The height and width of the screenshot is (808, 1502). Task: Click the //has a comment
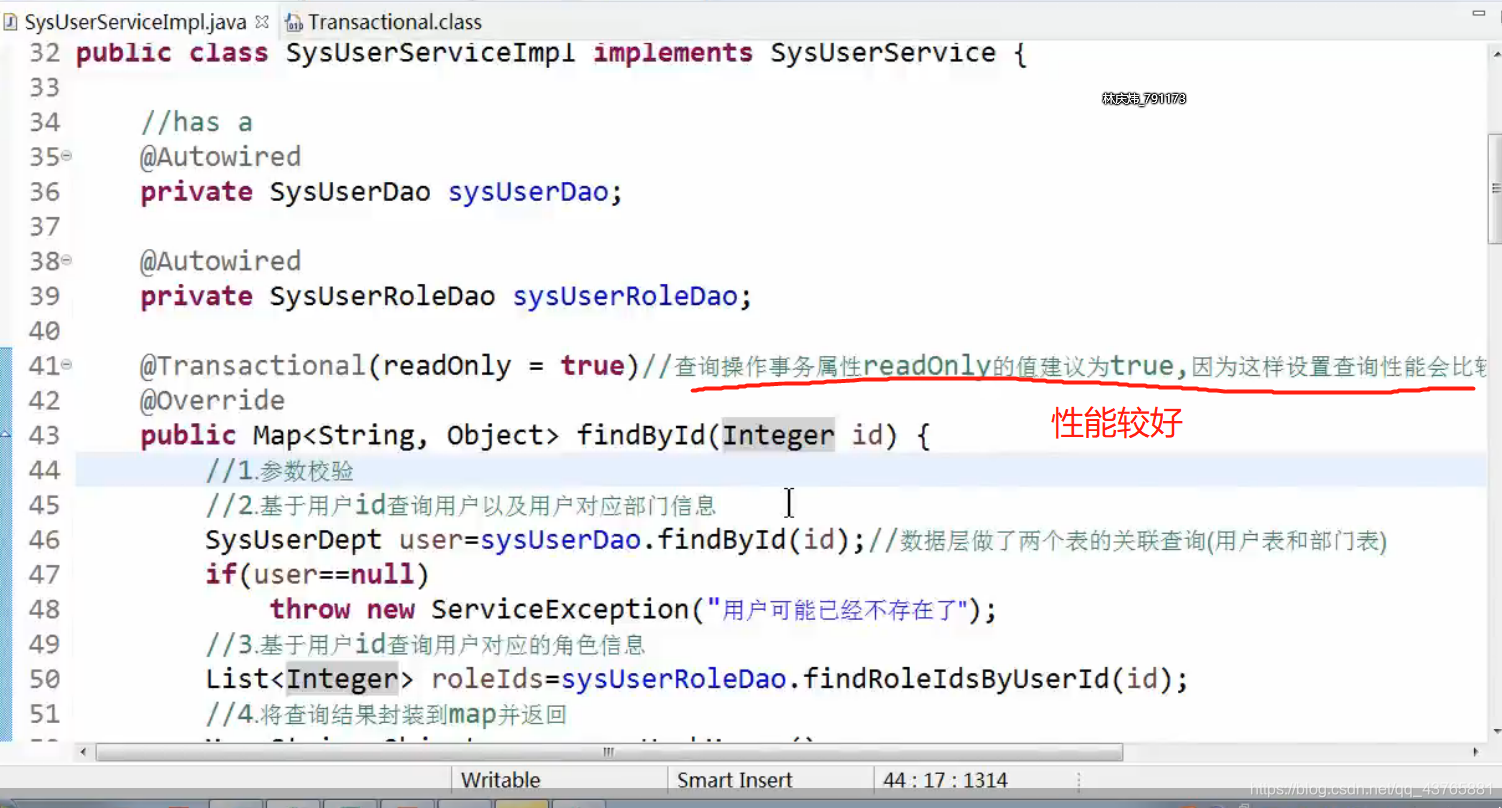pos(197,122)
